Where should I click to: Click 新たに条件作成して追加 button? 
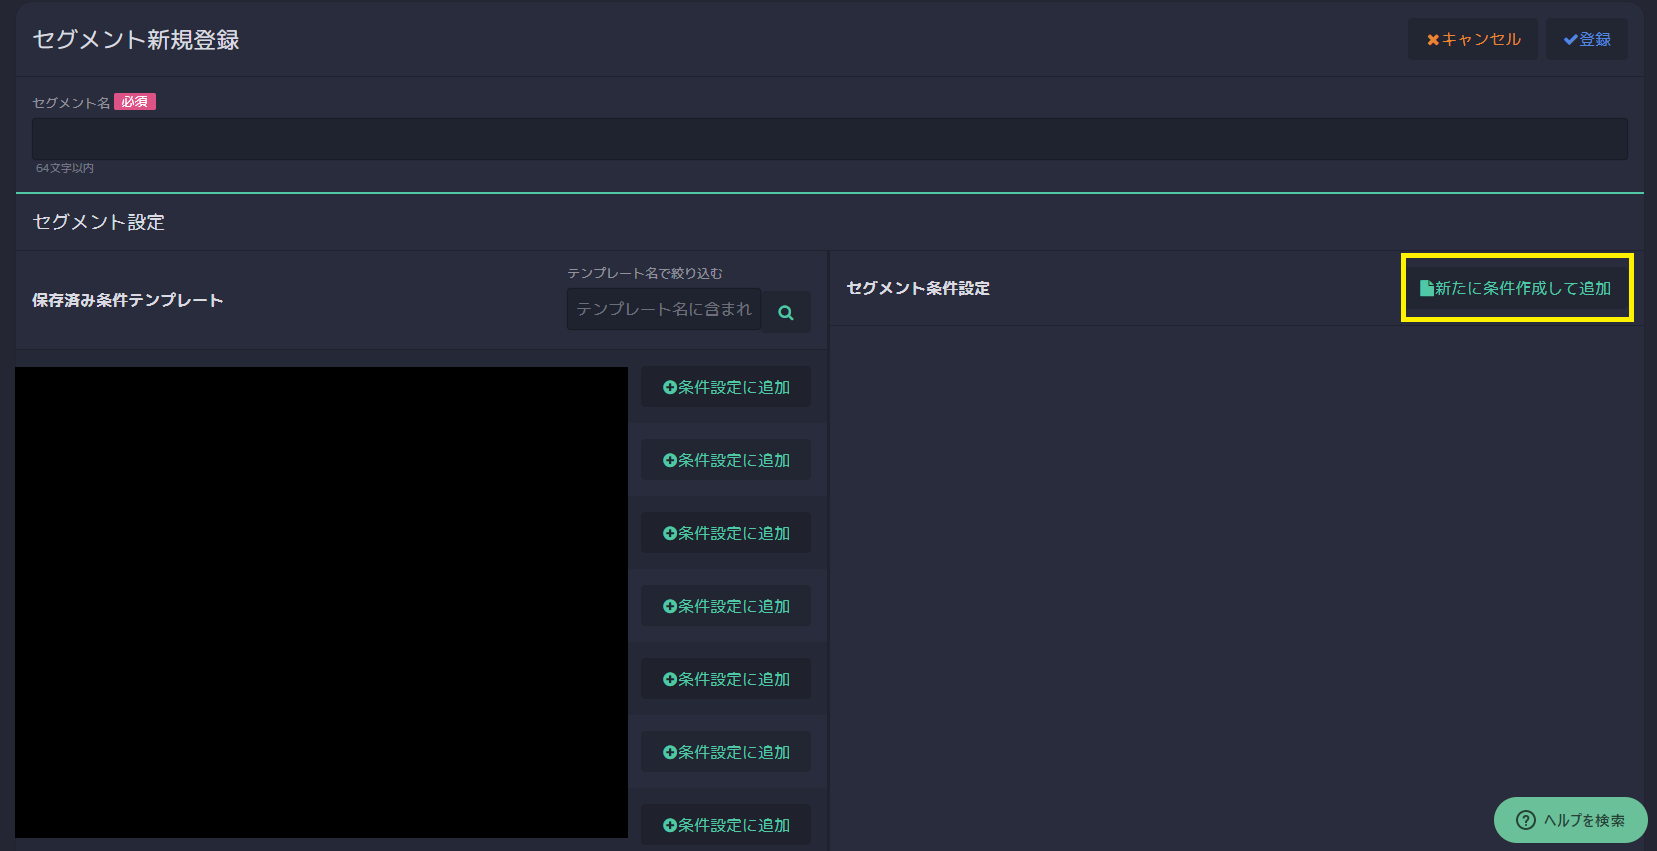[x=1516, y=288]
